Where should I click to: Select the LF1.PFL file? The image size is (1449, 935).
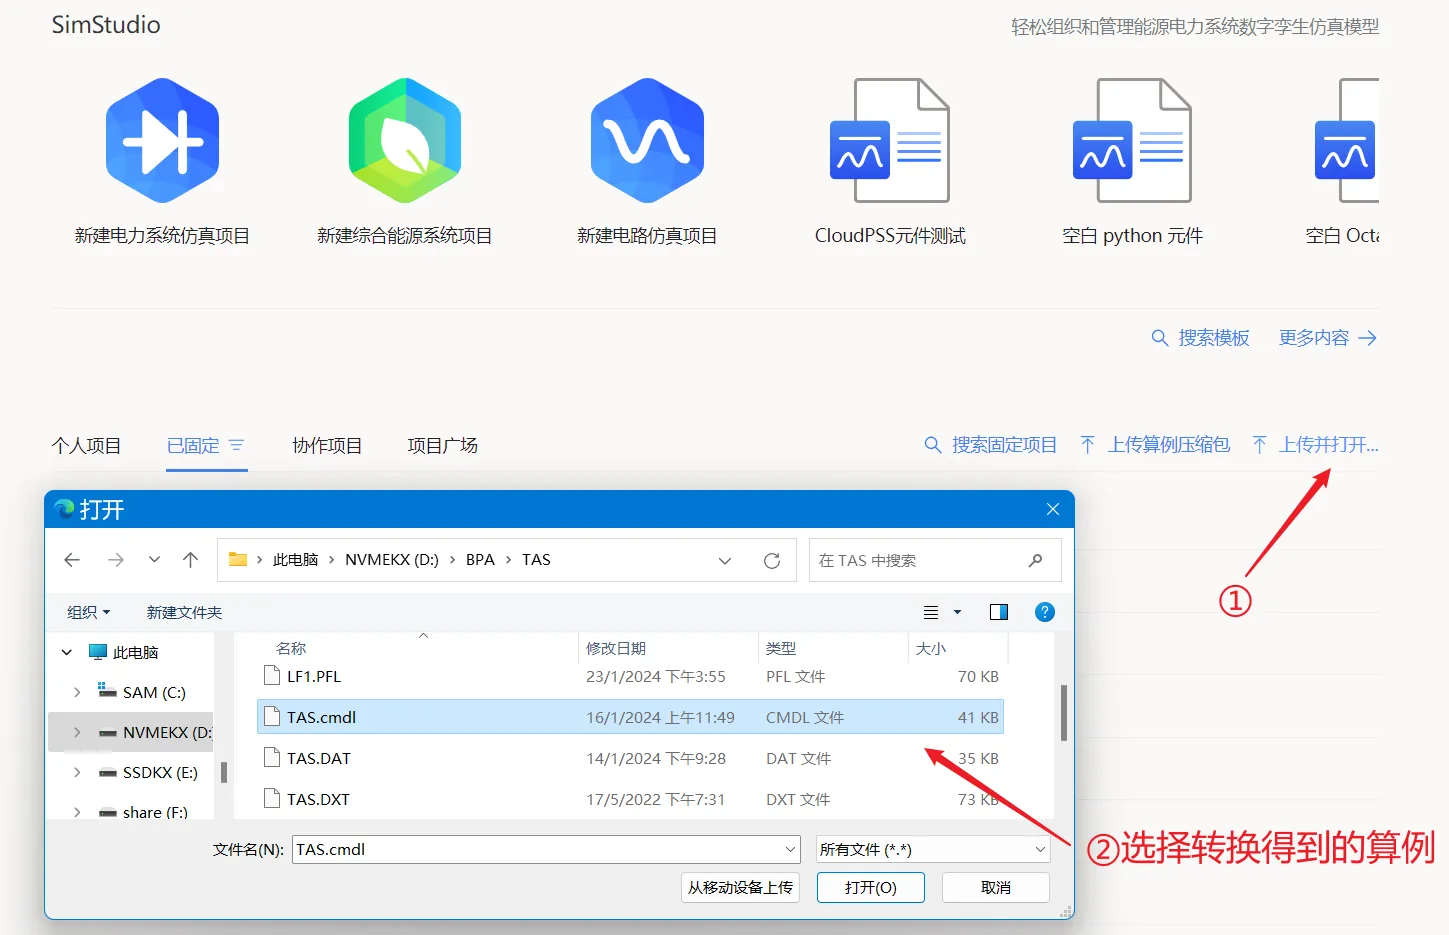pos(314,677)
